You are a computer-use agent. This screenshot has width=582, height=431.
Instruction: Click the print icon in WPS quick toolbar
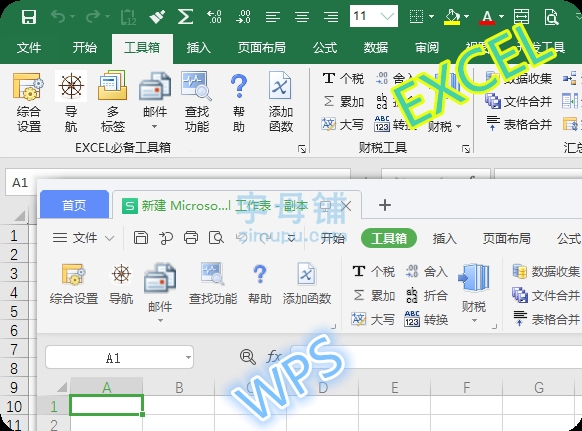191,238
